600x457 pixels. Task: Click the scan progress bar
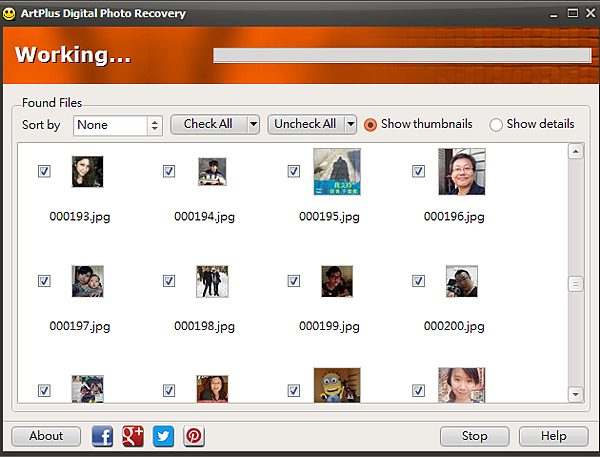tap(402, 55)
